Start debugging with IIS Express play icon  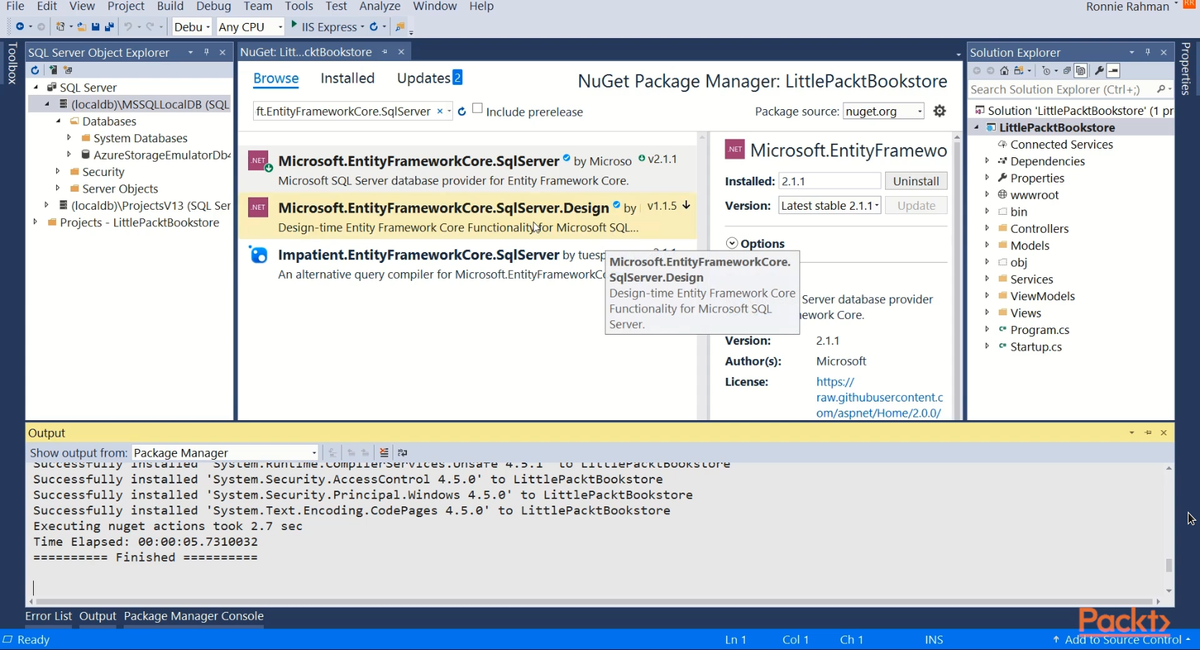tap(294, 25)
